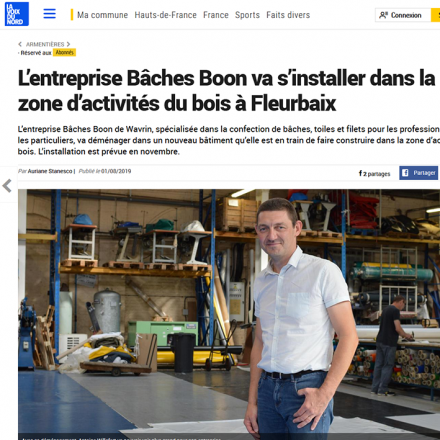Viewport: 440px width, 440px height.
Task: Click right chevron after Armentières breadcrumb
Action: coord(68,44)
